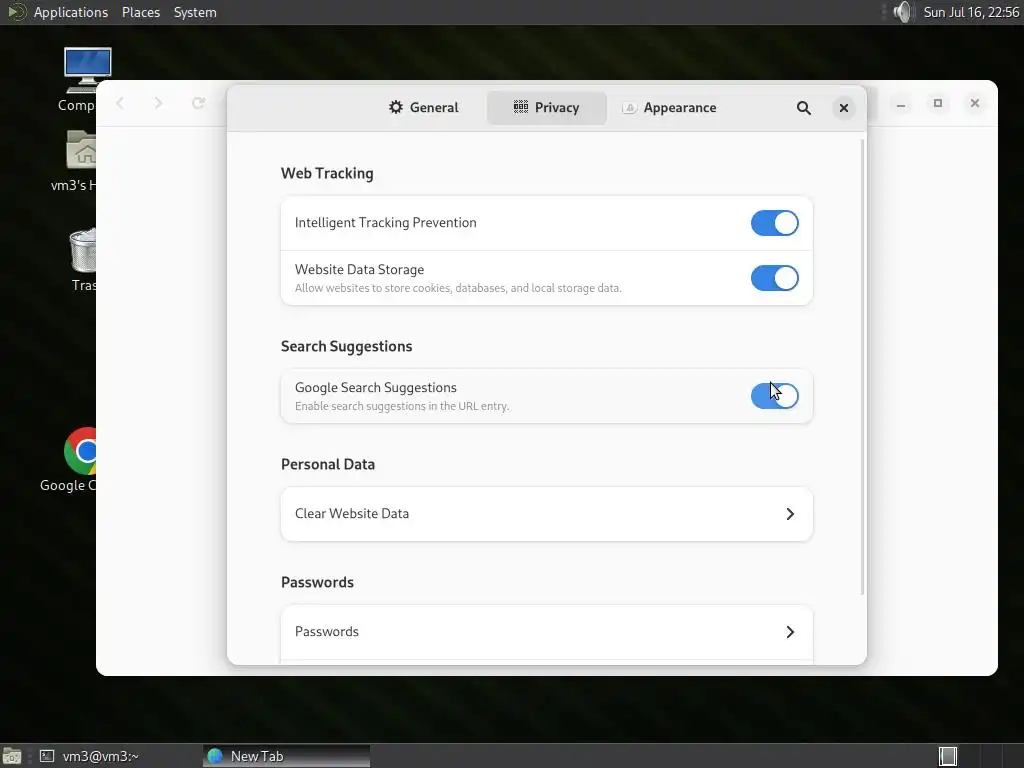Select the Privacy tab
1024x768 pixels.
pos(547,108)
